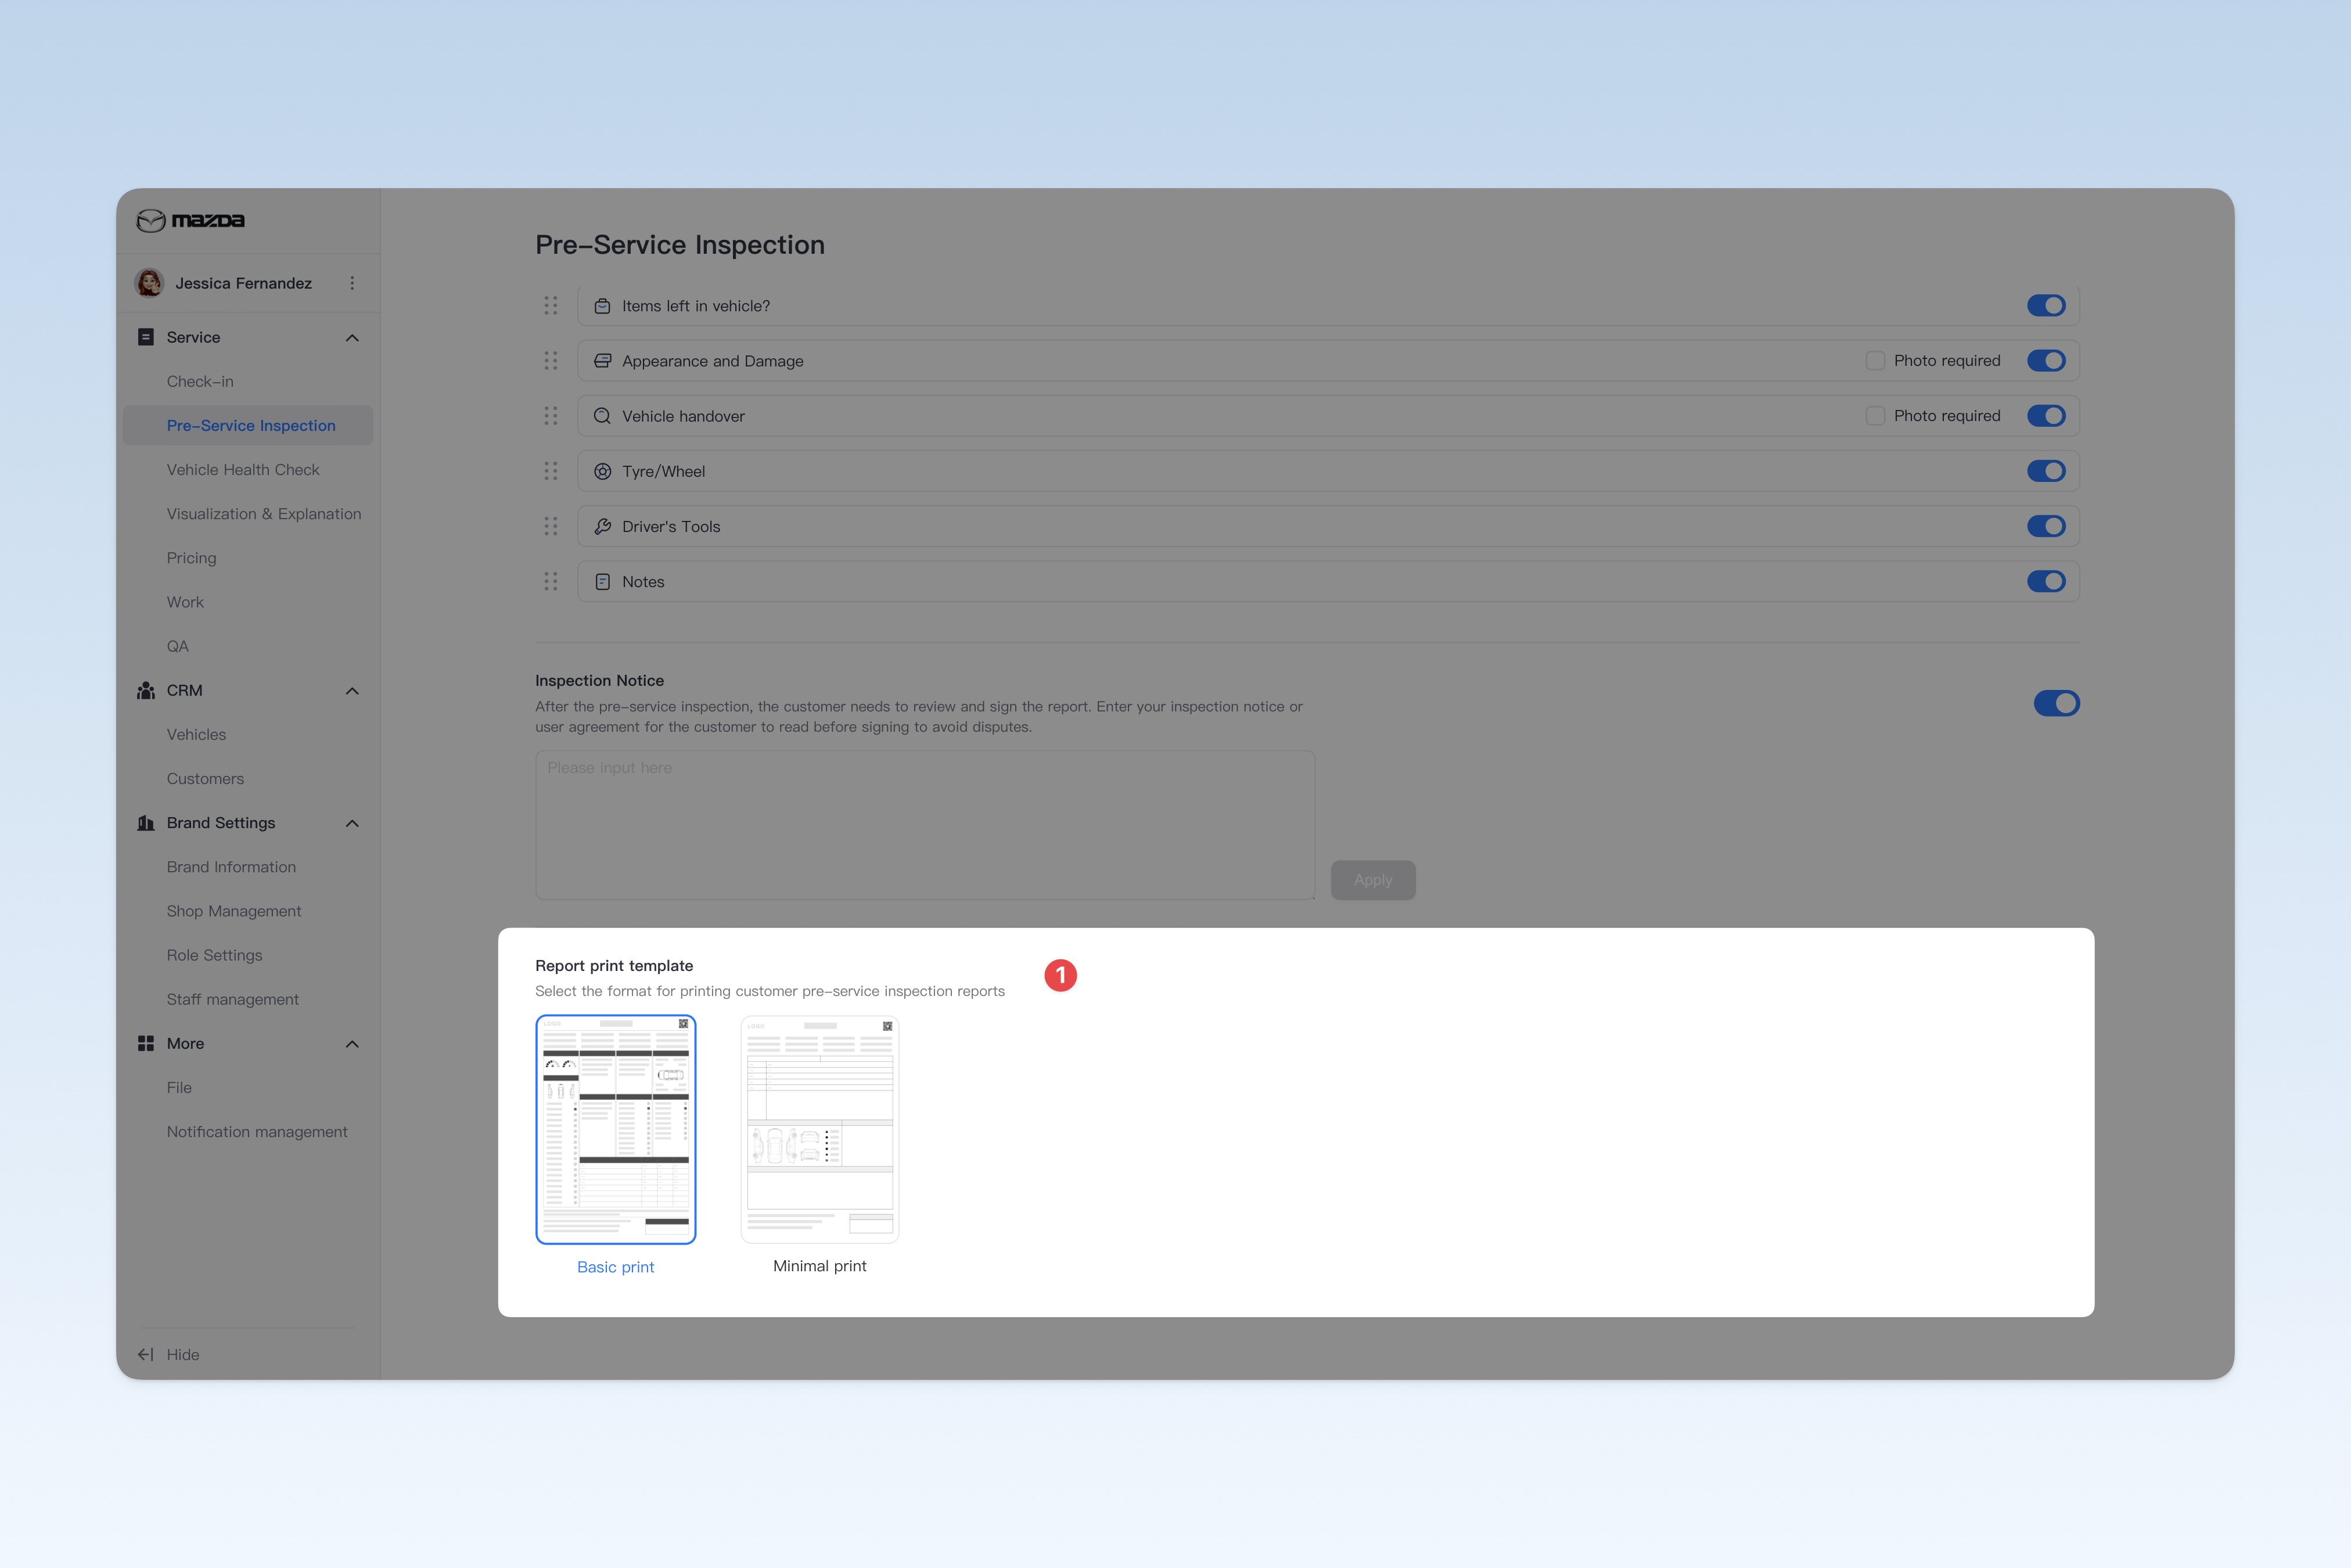Click the Hide sidebar arrow icon
This screenshot has width=2351, height=1568.
coord(146,1354)
